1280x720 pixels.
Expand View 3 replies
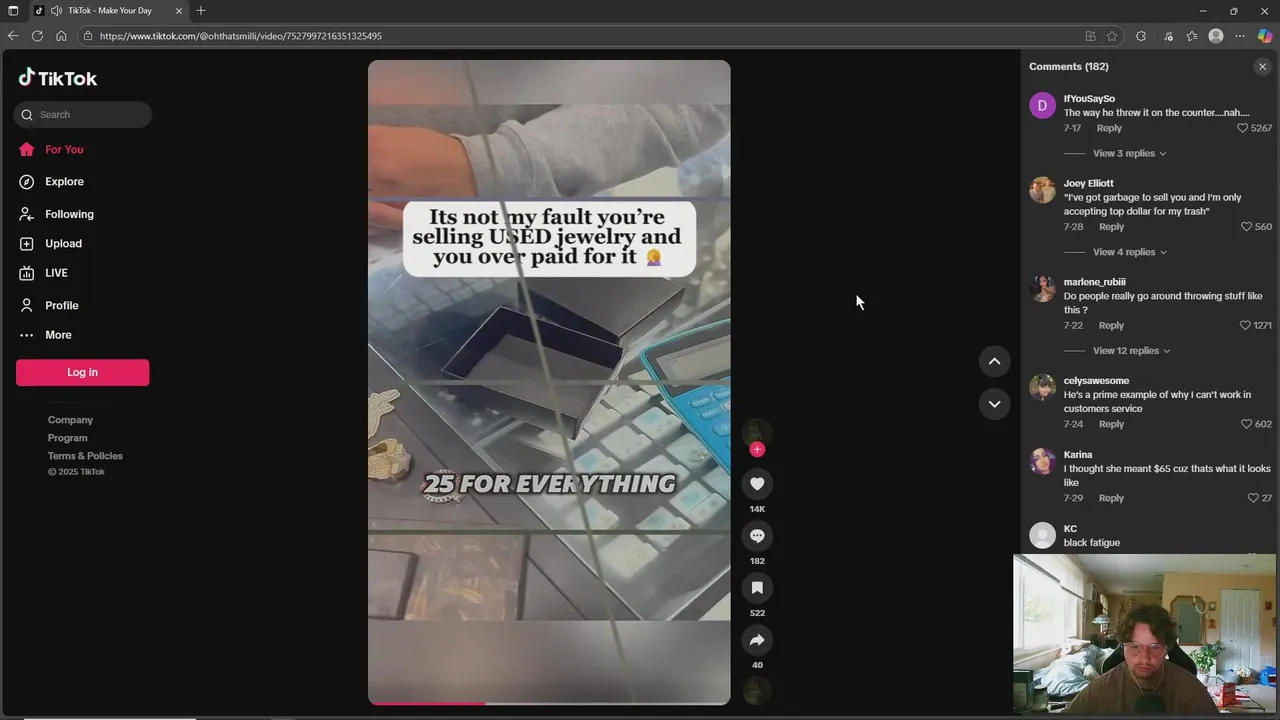click(1129, 154)
